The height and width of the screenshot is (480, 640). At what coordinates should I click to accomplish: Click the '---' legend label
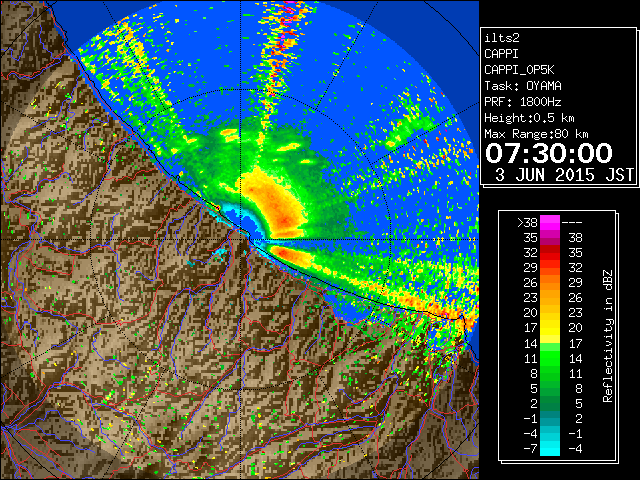(x=572, y=223)
